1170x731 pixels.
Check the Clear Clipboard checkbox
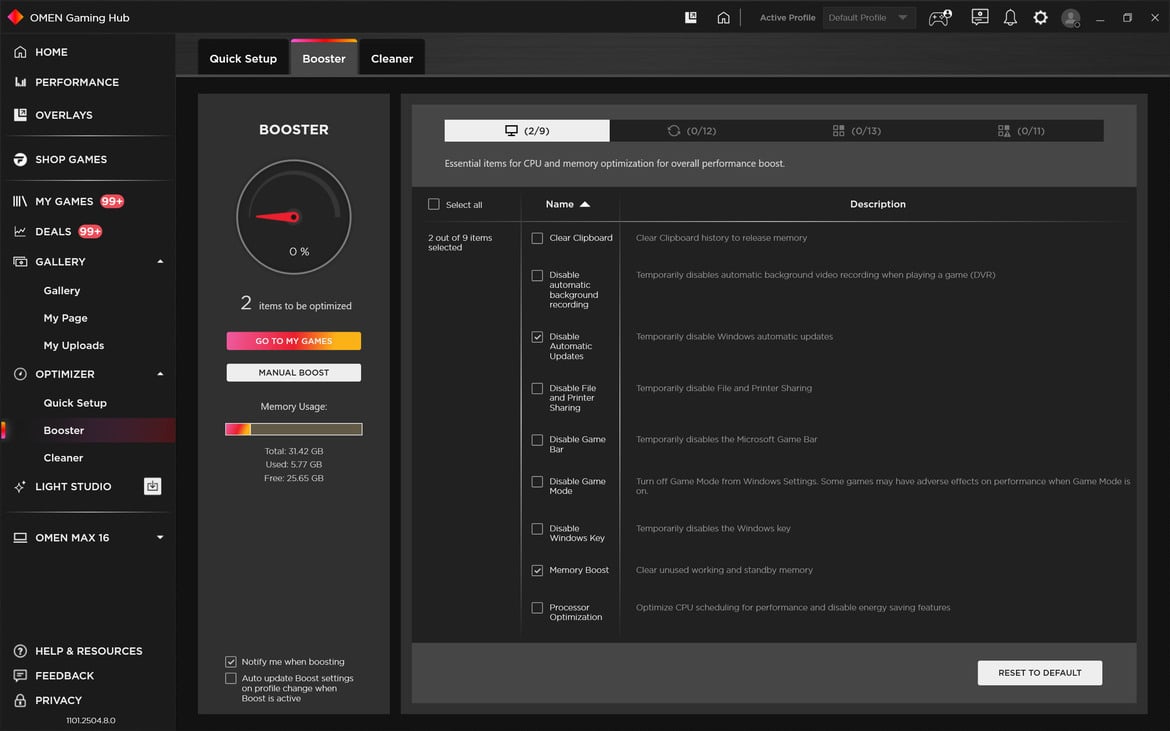click(537, 238)
